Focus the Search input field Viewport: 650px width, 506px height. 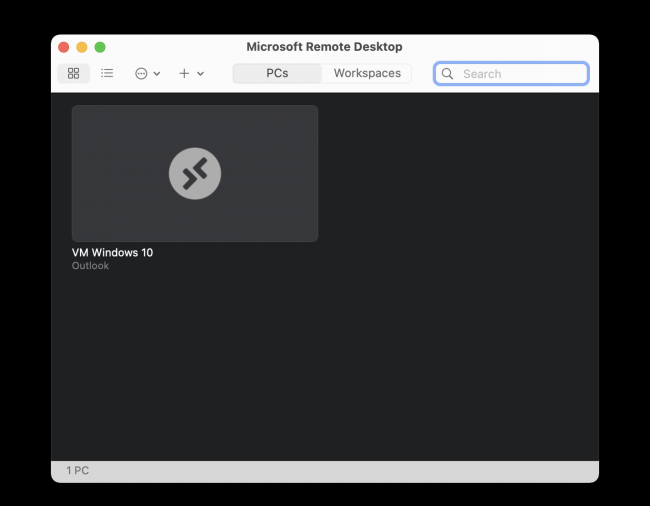point(511,74)
